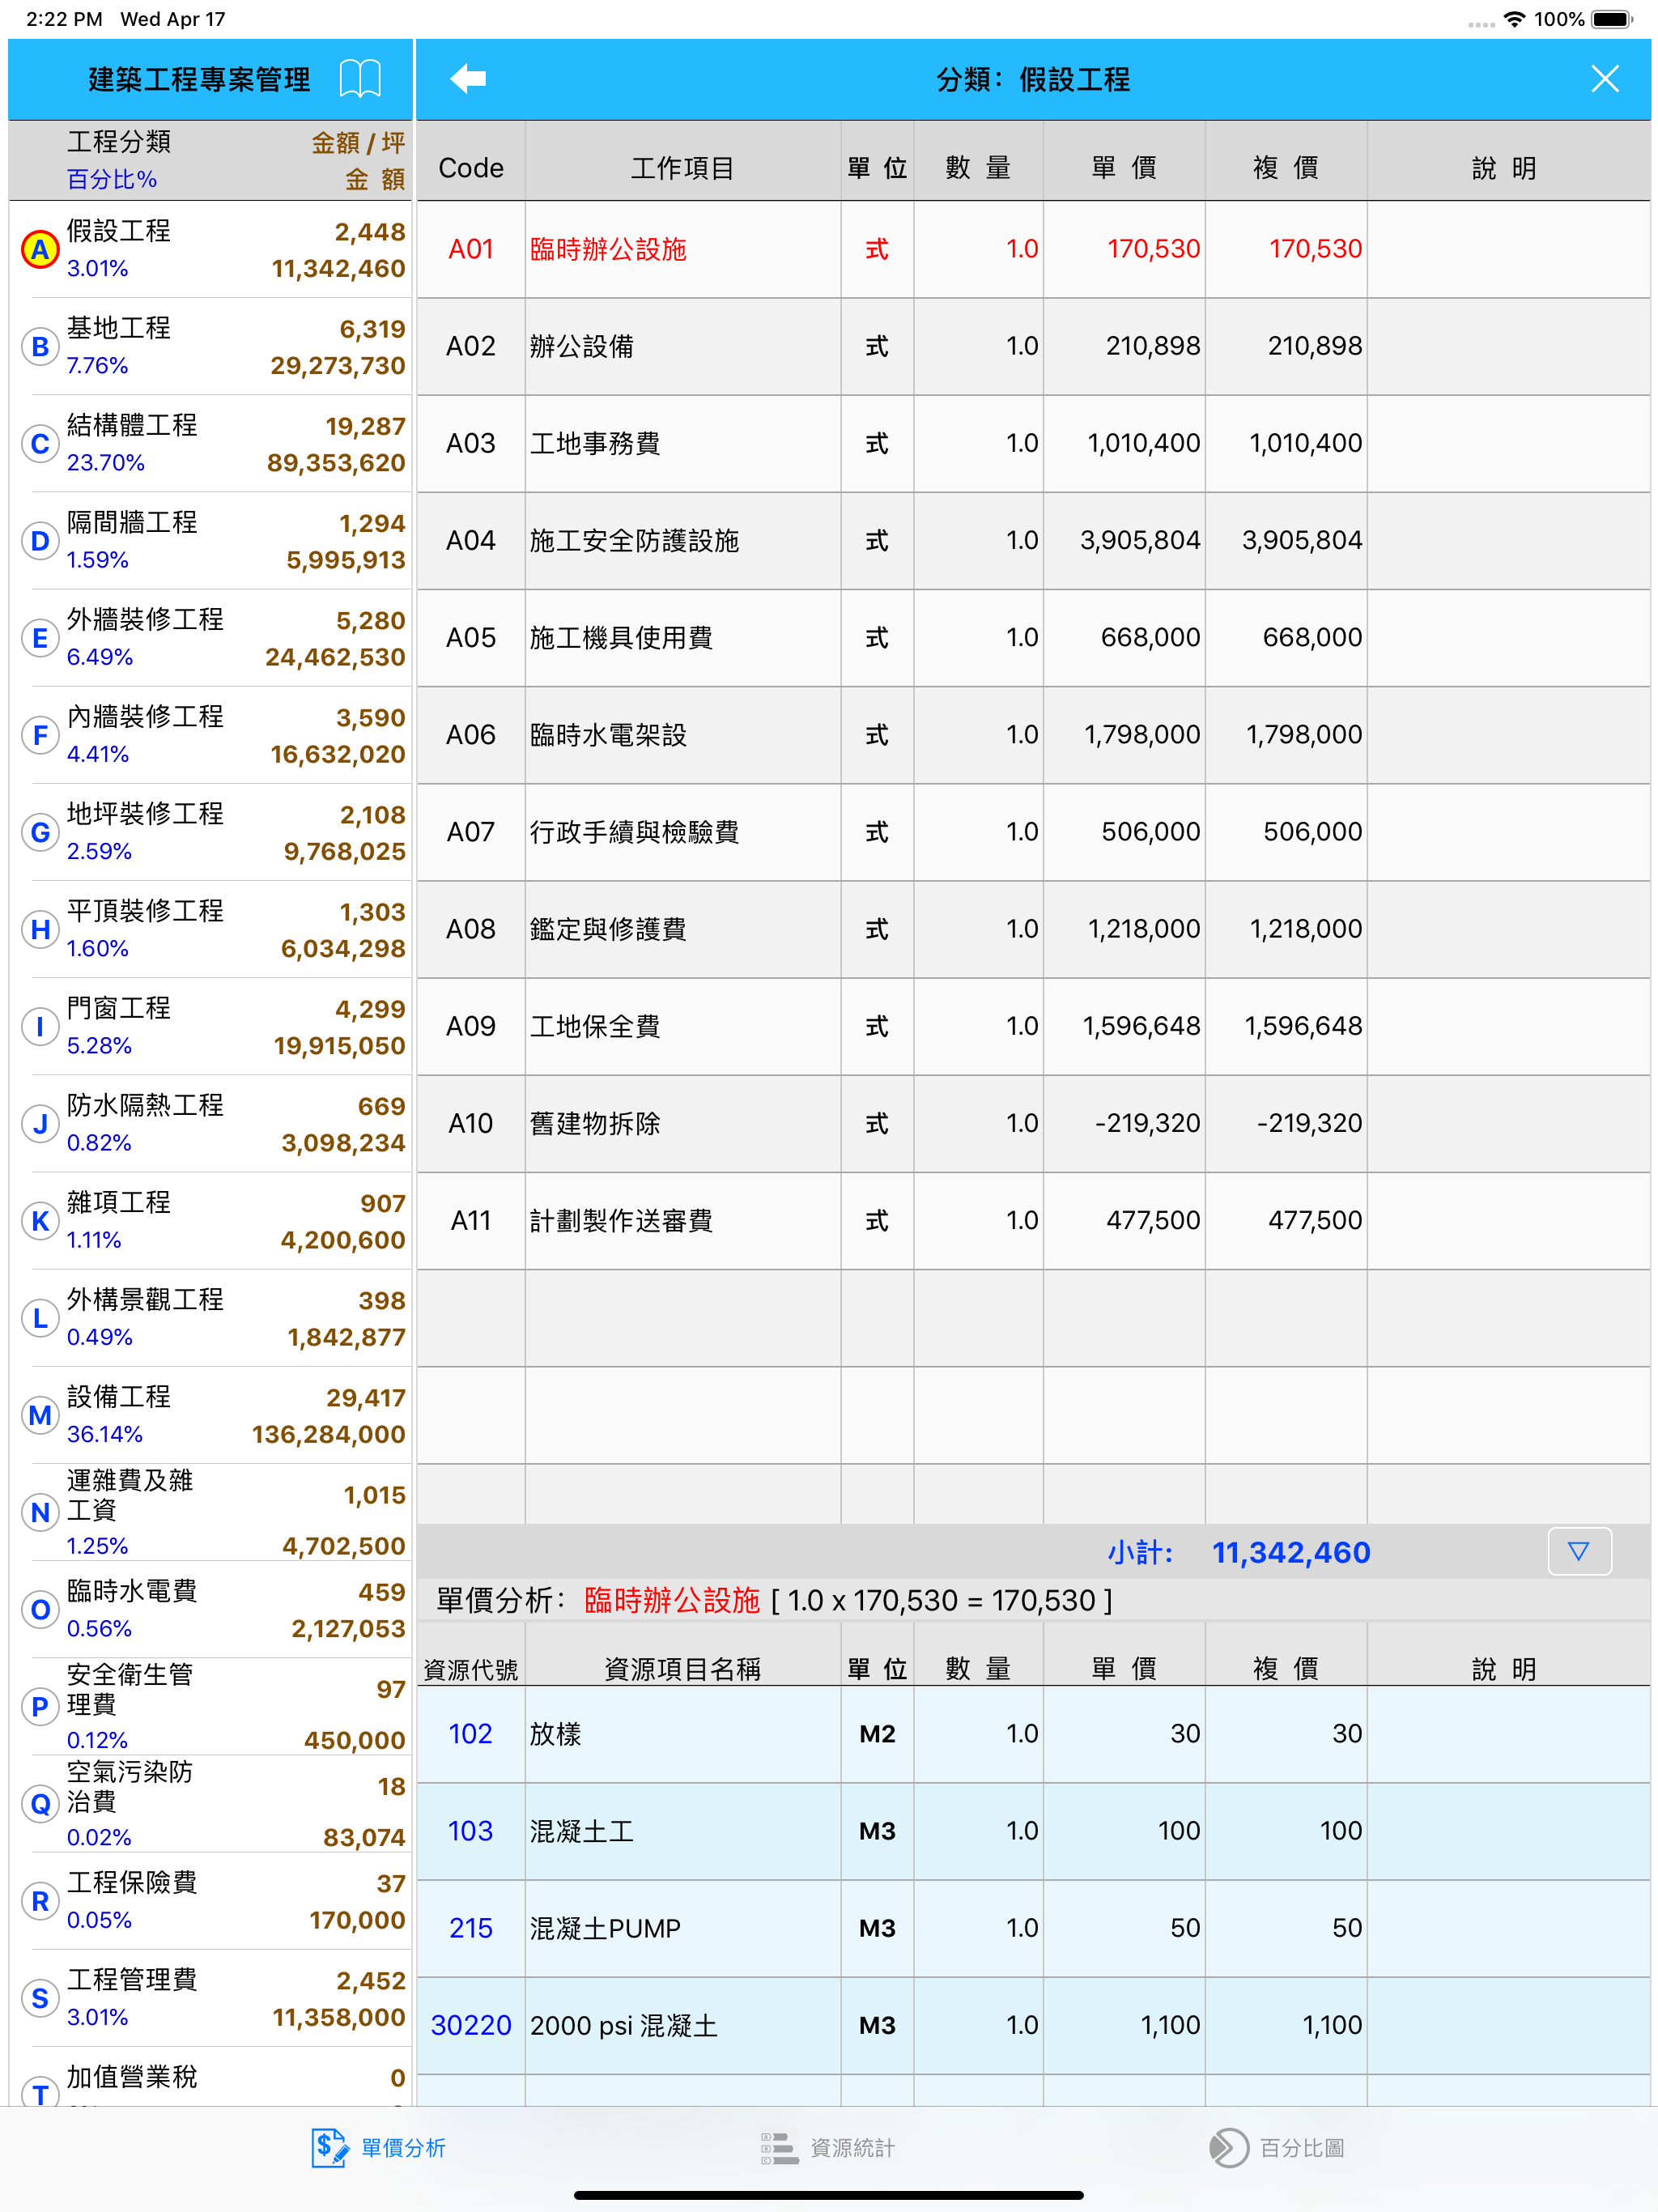The image size is (1658, 2212).
Task: Select category J circle icon
Action: point(40,1124)
